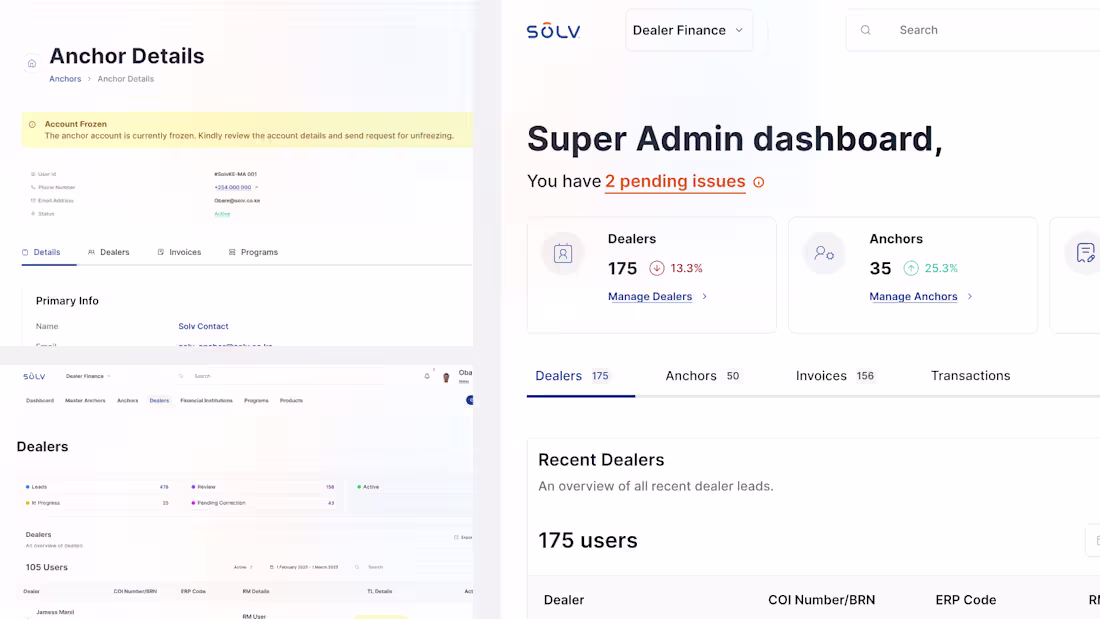Click the document icon on the third summary card
Image resolution: width=1100 pixels, height=619 pixels.
click(x=1085, y=253)
